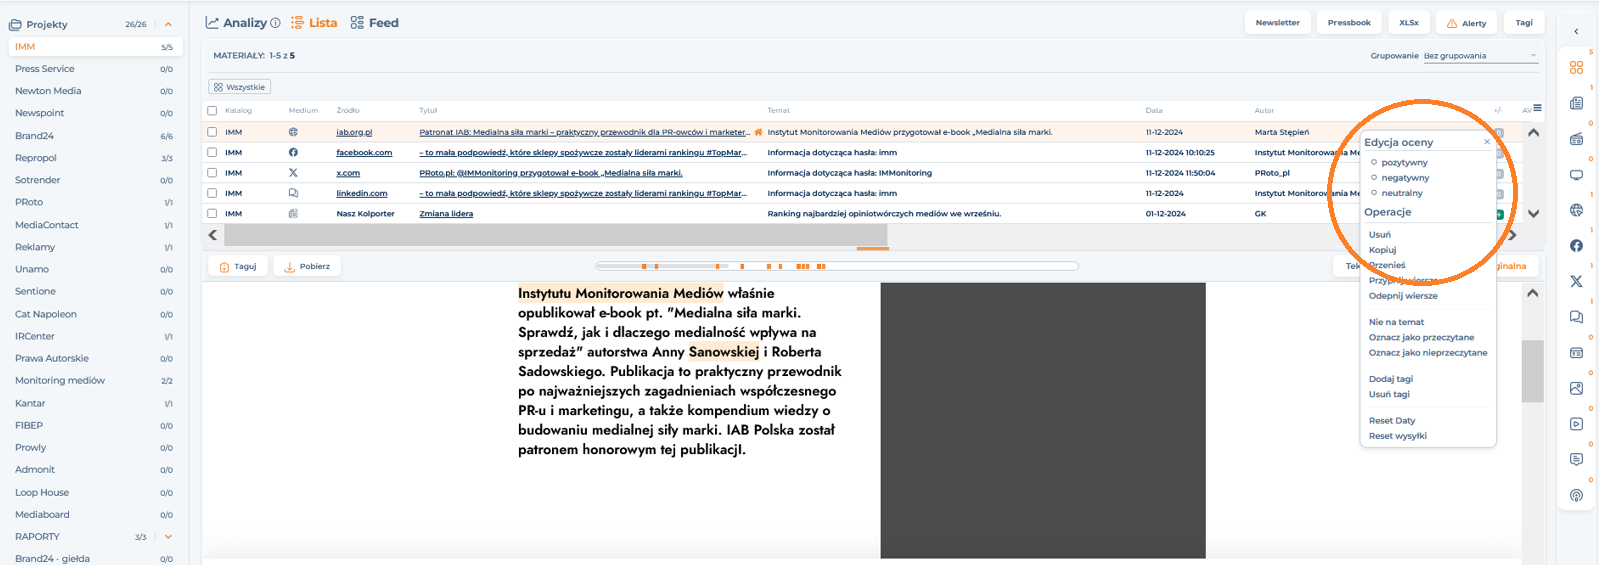The image size is (1599, 565).
Task: Click the info icon beside Analizy
Action: tap(275, 23)
